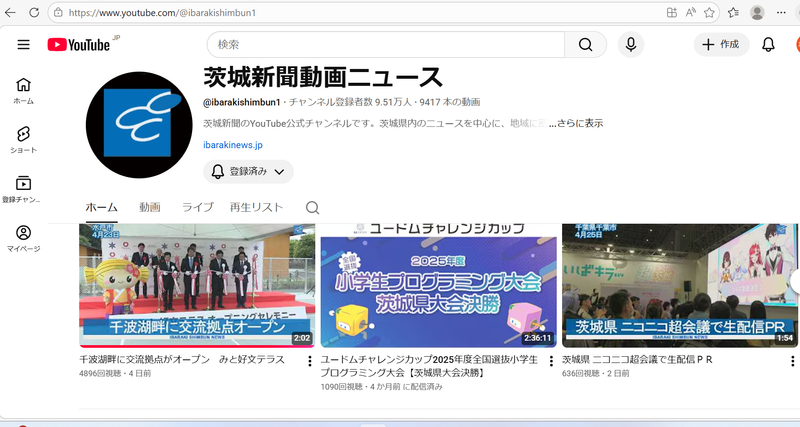Open the favorites list icon
Screen dimensions: 800x427
(x=733, y=13)
